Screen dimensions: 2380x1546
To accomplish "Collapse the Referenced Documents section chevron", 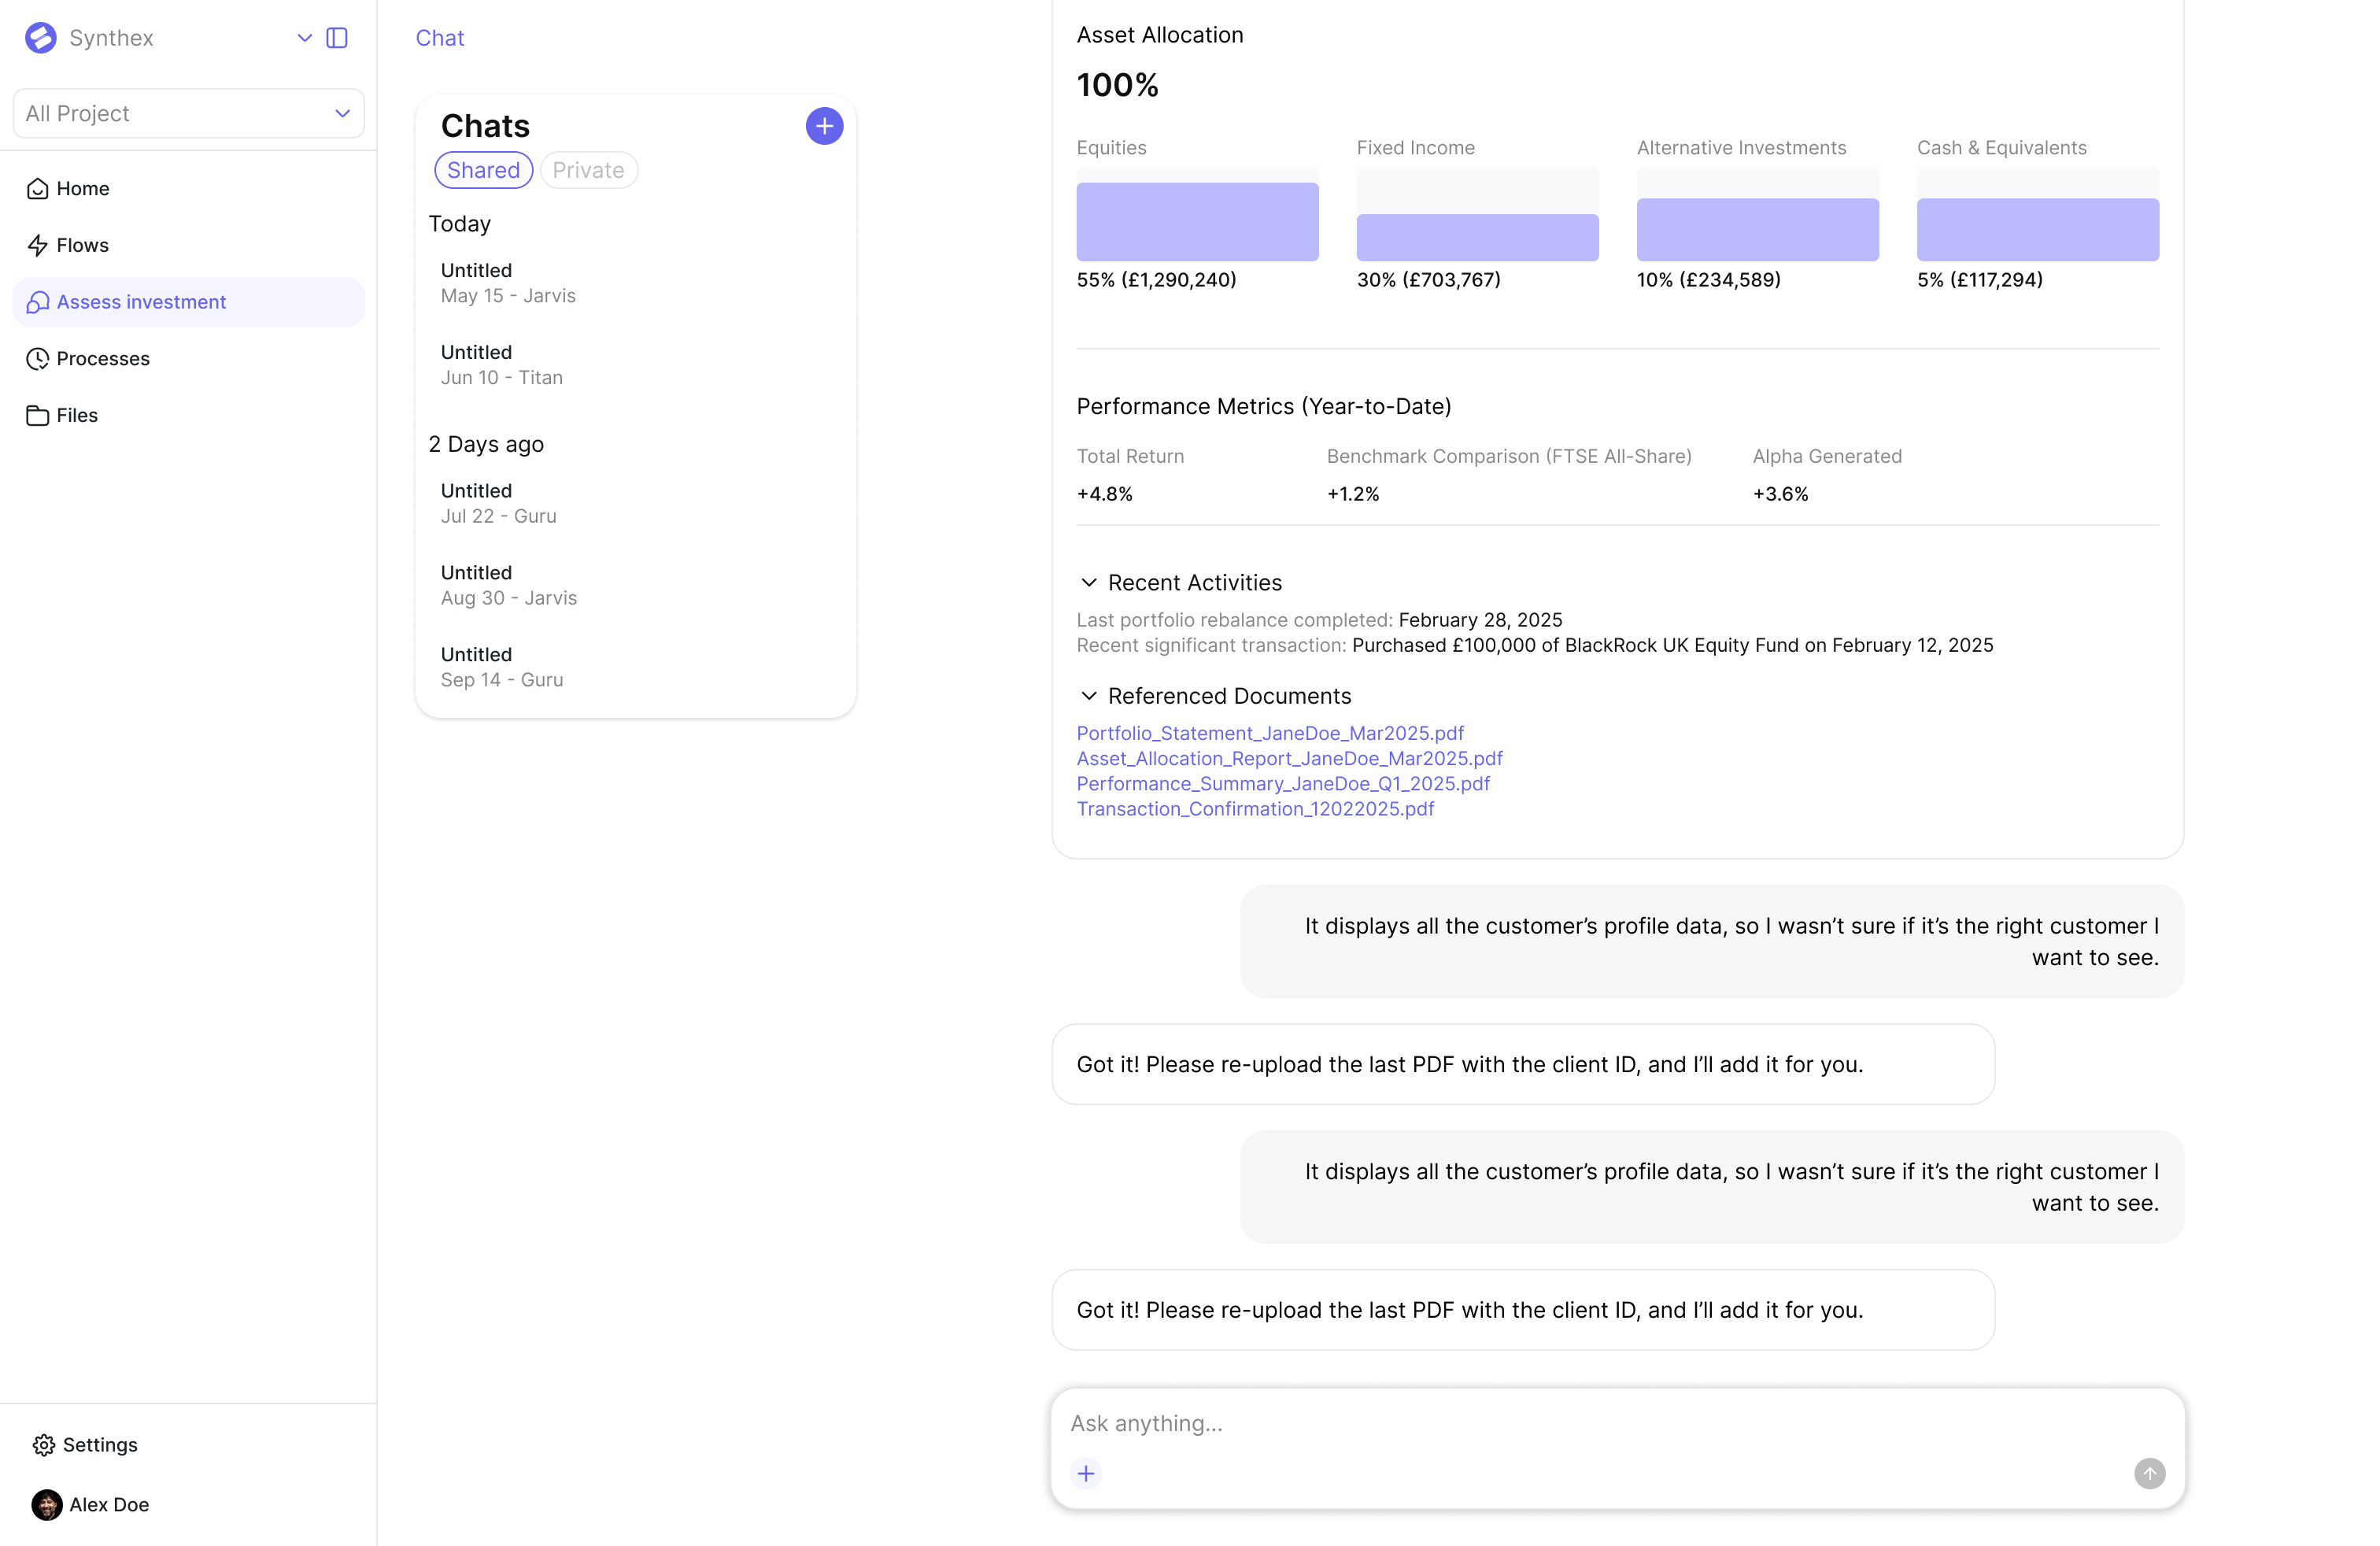I will [1089, 695].
